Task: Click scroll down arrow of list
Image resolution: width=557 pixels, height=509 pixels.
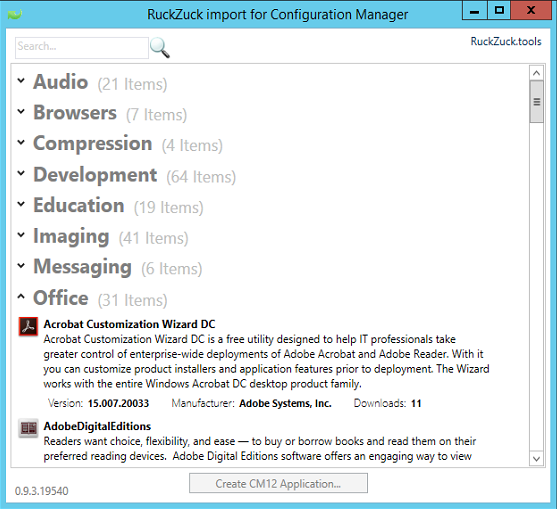Action: click(536, 459)
